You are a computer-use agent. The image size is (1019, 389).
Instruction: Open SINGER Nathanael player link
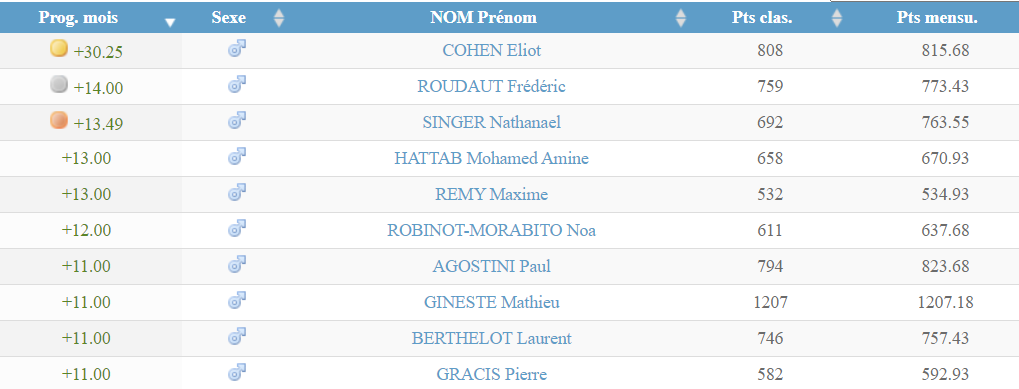click(491, 123)
